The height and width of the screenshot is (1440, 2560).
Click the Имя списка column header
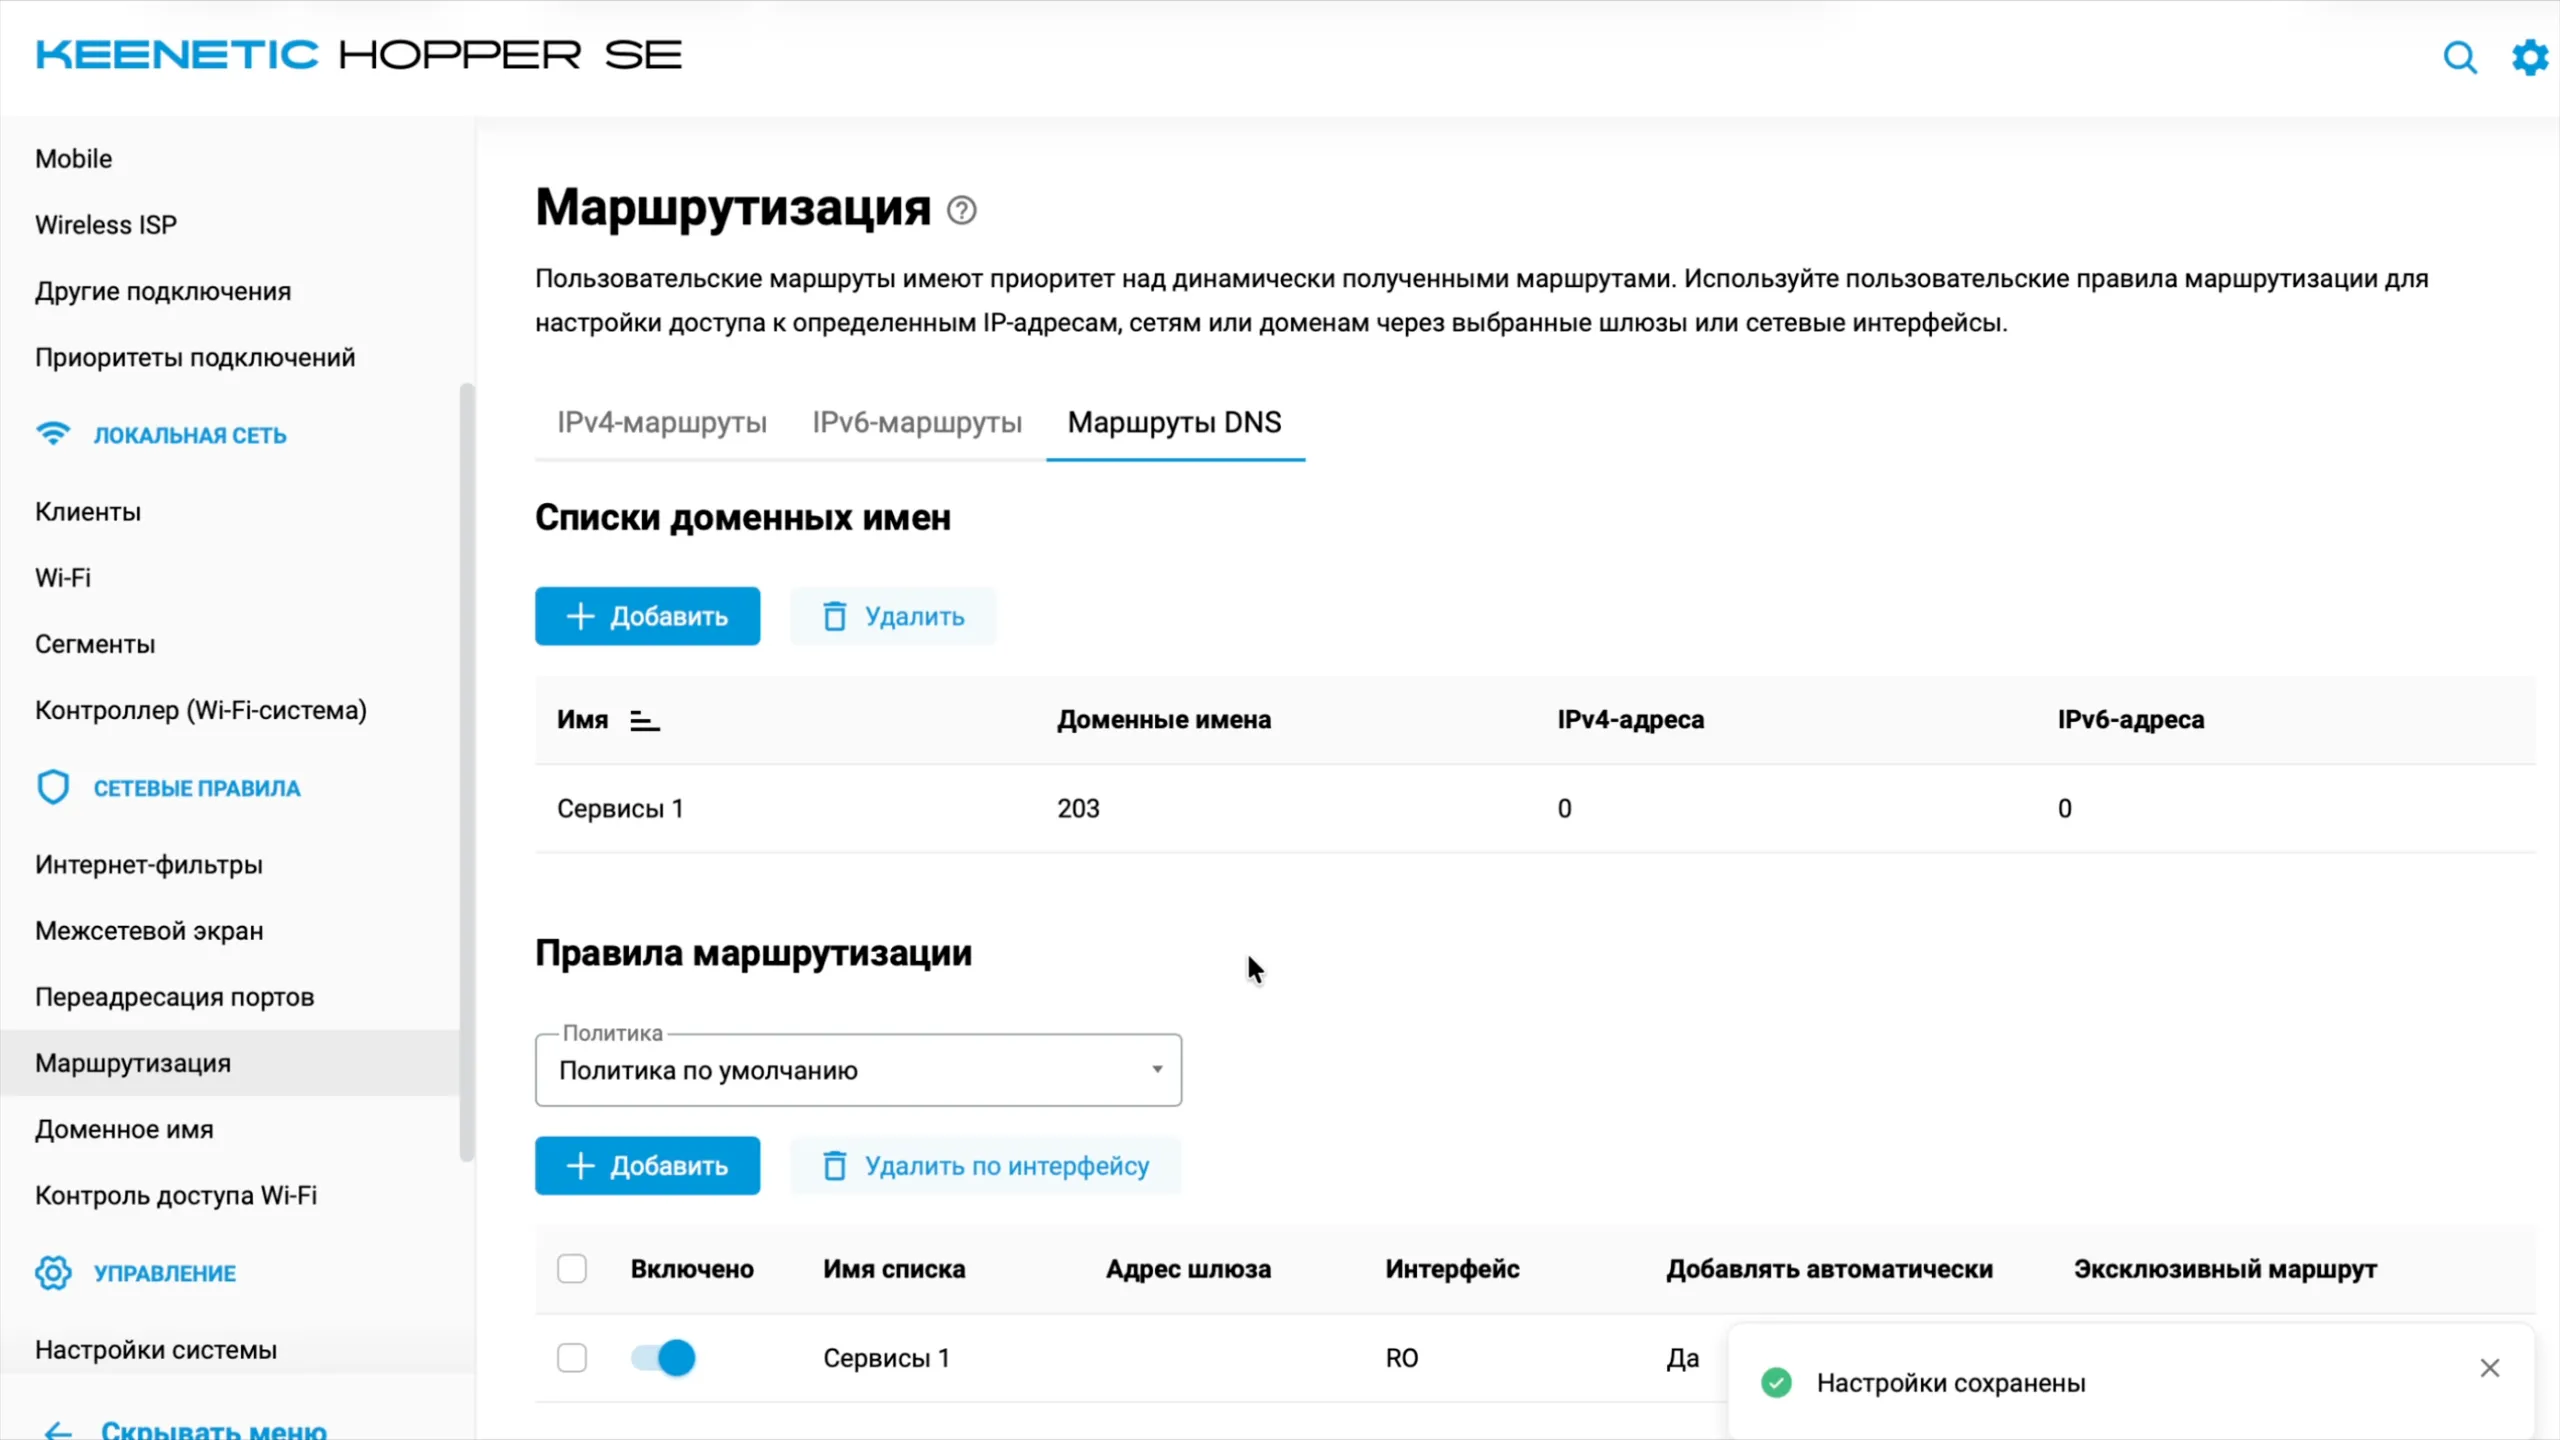click(x=894, y=1269)
